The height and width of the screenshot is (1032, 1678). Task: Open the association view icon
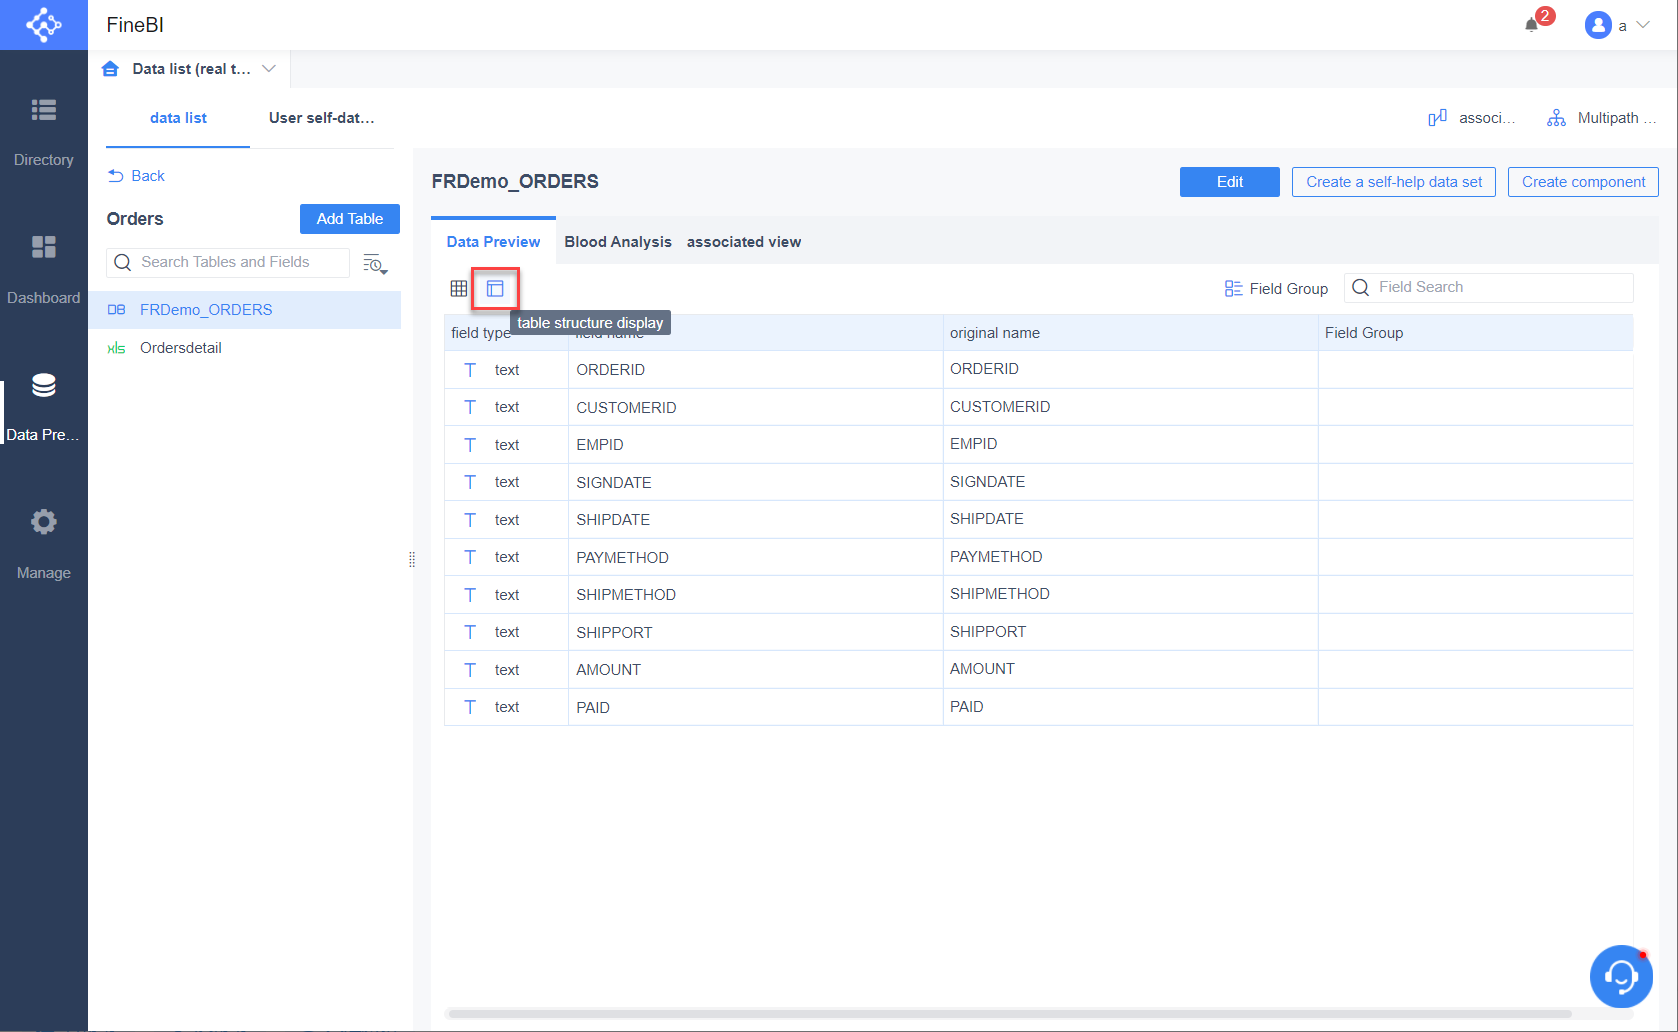pos(1438,118)
